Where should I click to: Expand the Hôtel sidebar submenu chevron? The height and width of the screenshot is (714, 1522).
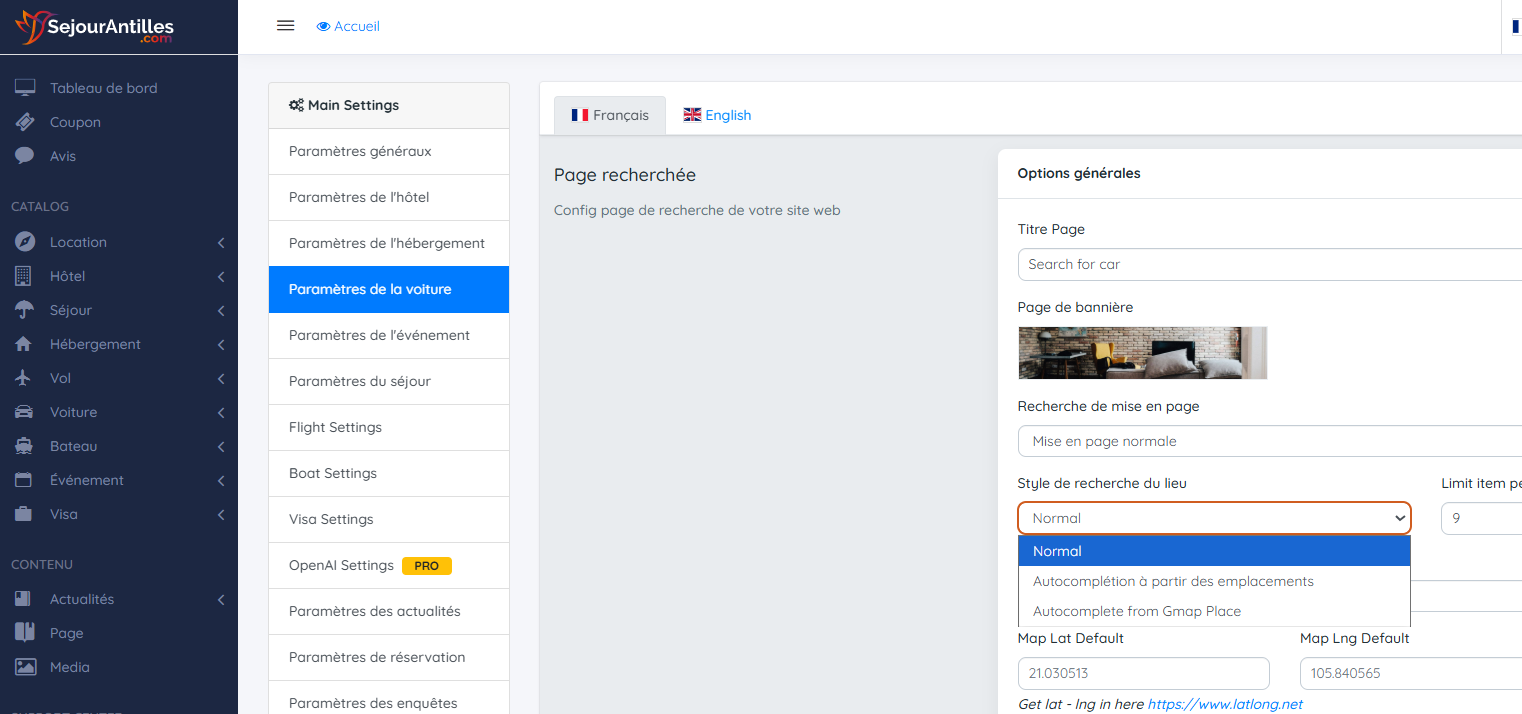(220, 277)
